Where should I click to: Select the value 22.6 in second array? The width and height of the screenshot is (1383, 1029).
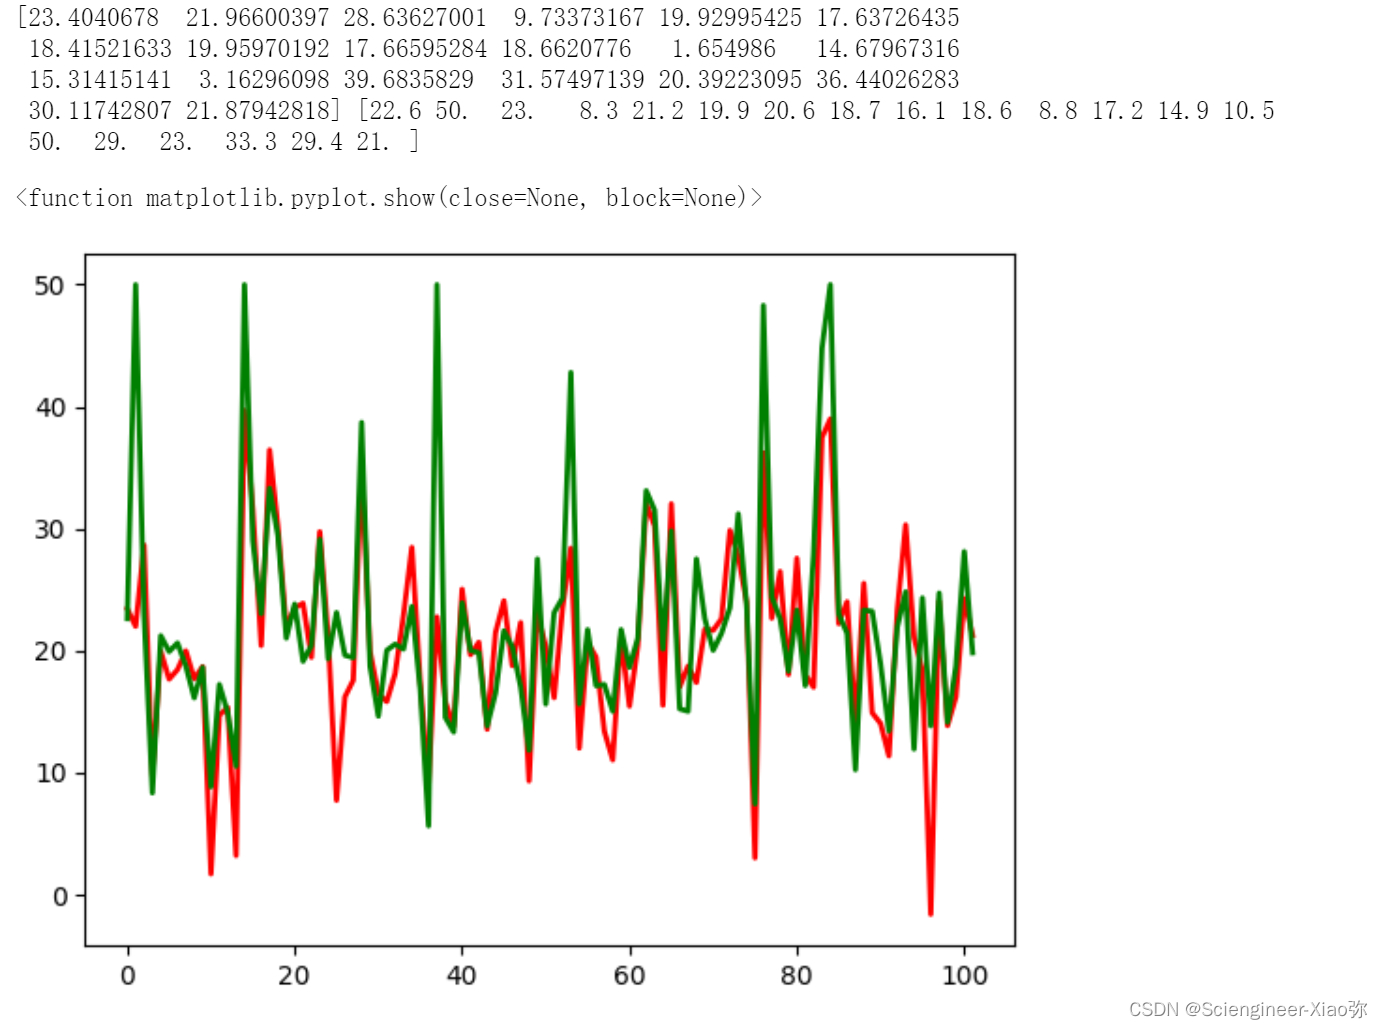point(396,111)
